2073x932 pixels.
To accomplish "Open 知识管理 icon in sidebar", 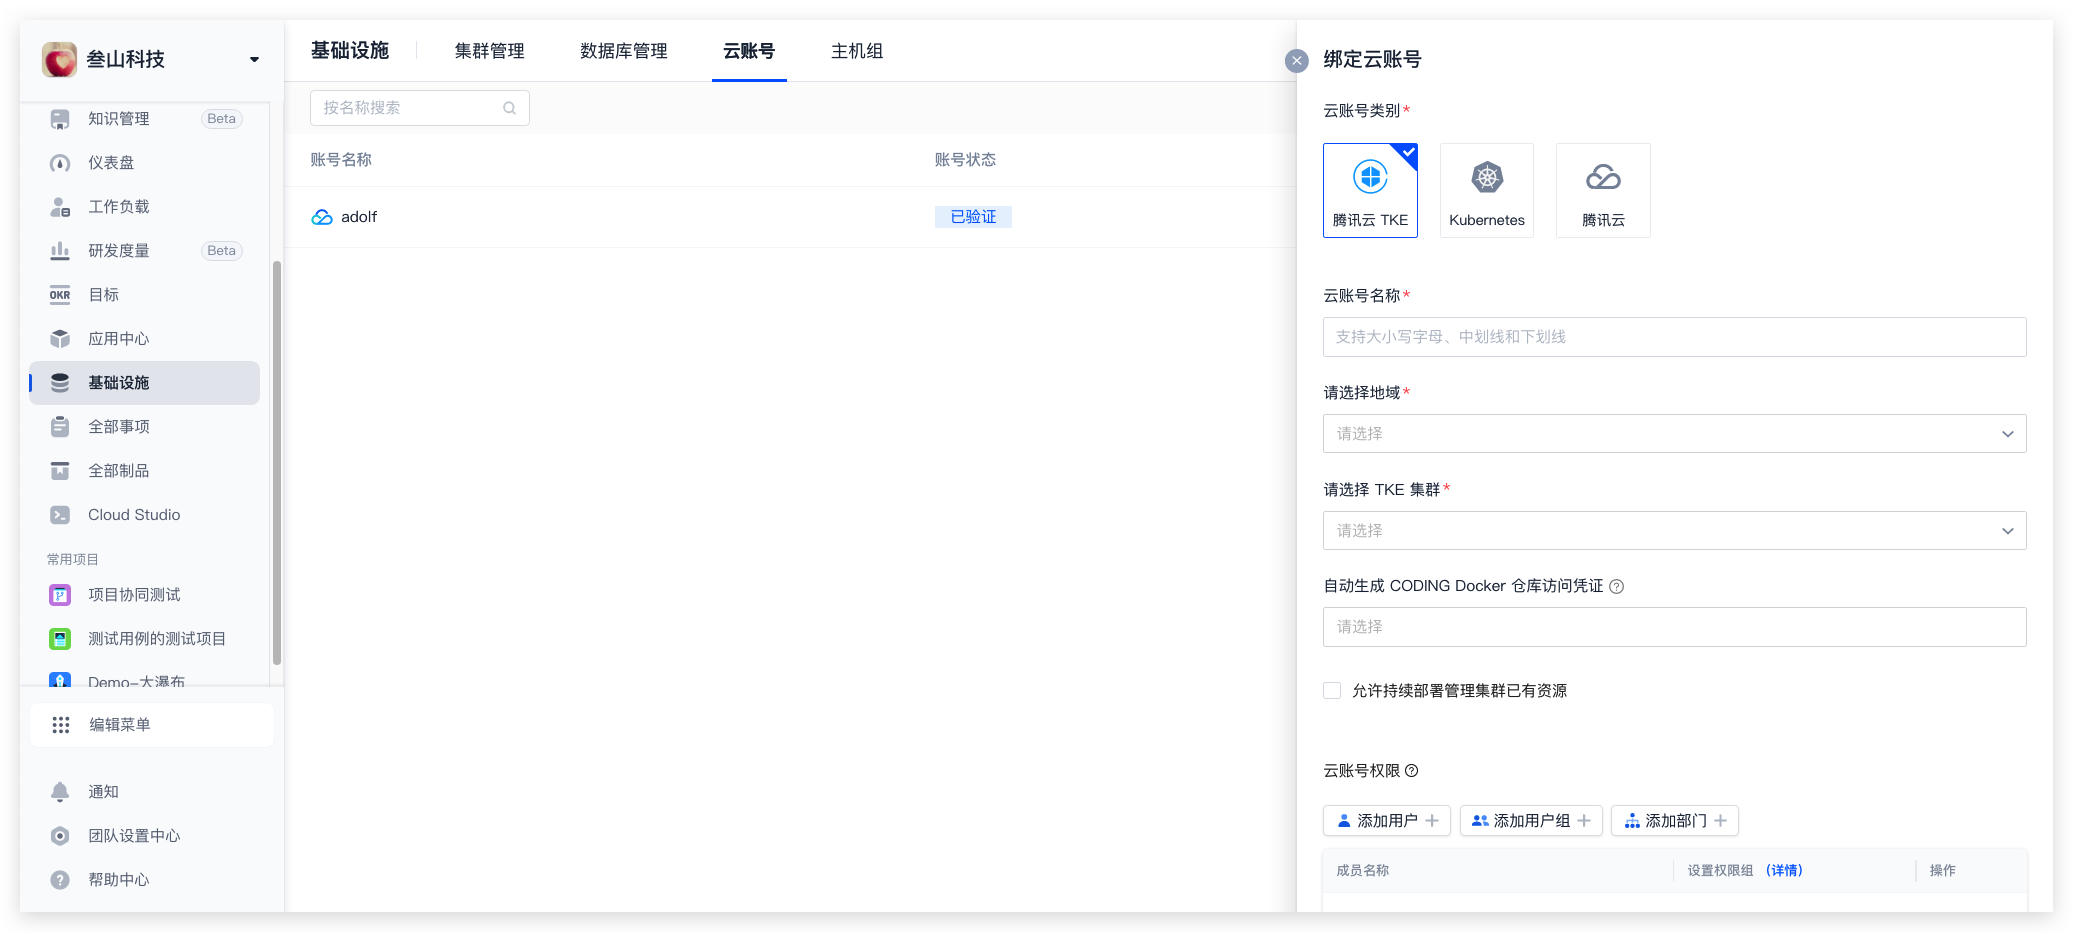I will 60,119.
